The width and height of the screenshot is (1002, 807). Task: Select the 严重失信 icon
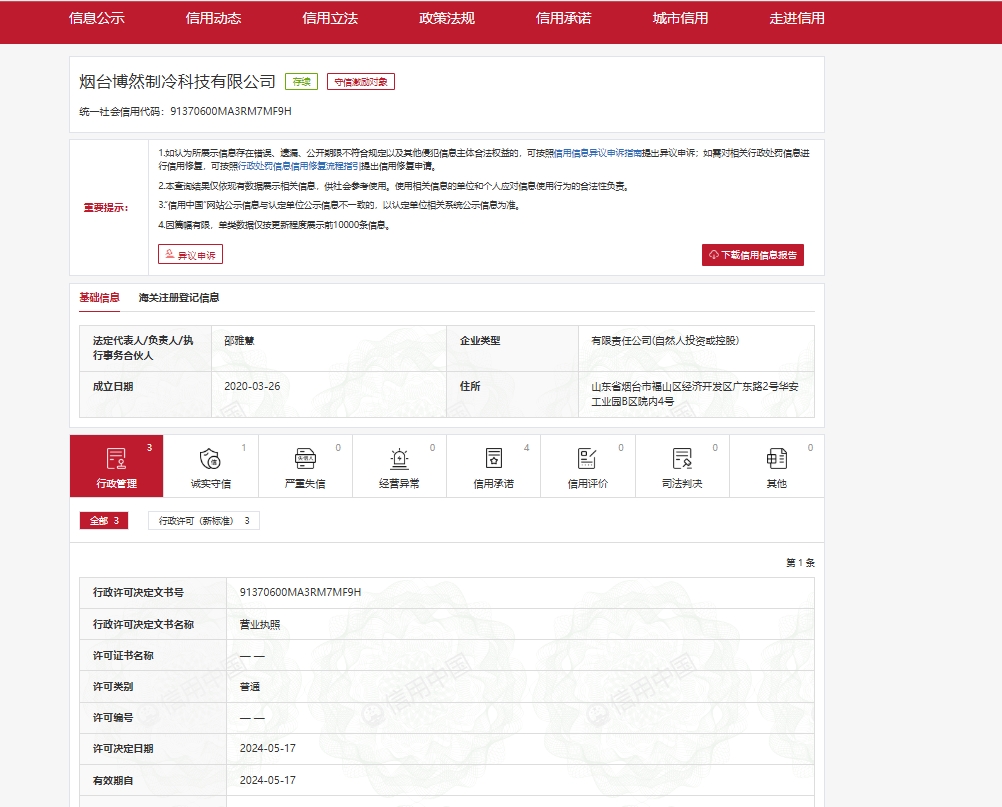305,458
